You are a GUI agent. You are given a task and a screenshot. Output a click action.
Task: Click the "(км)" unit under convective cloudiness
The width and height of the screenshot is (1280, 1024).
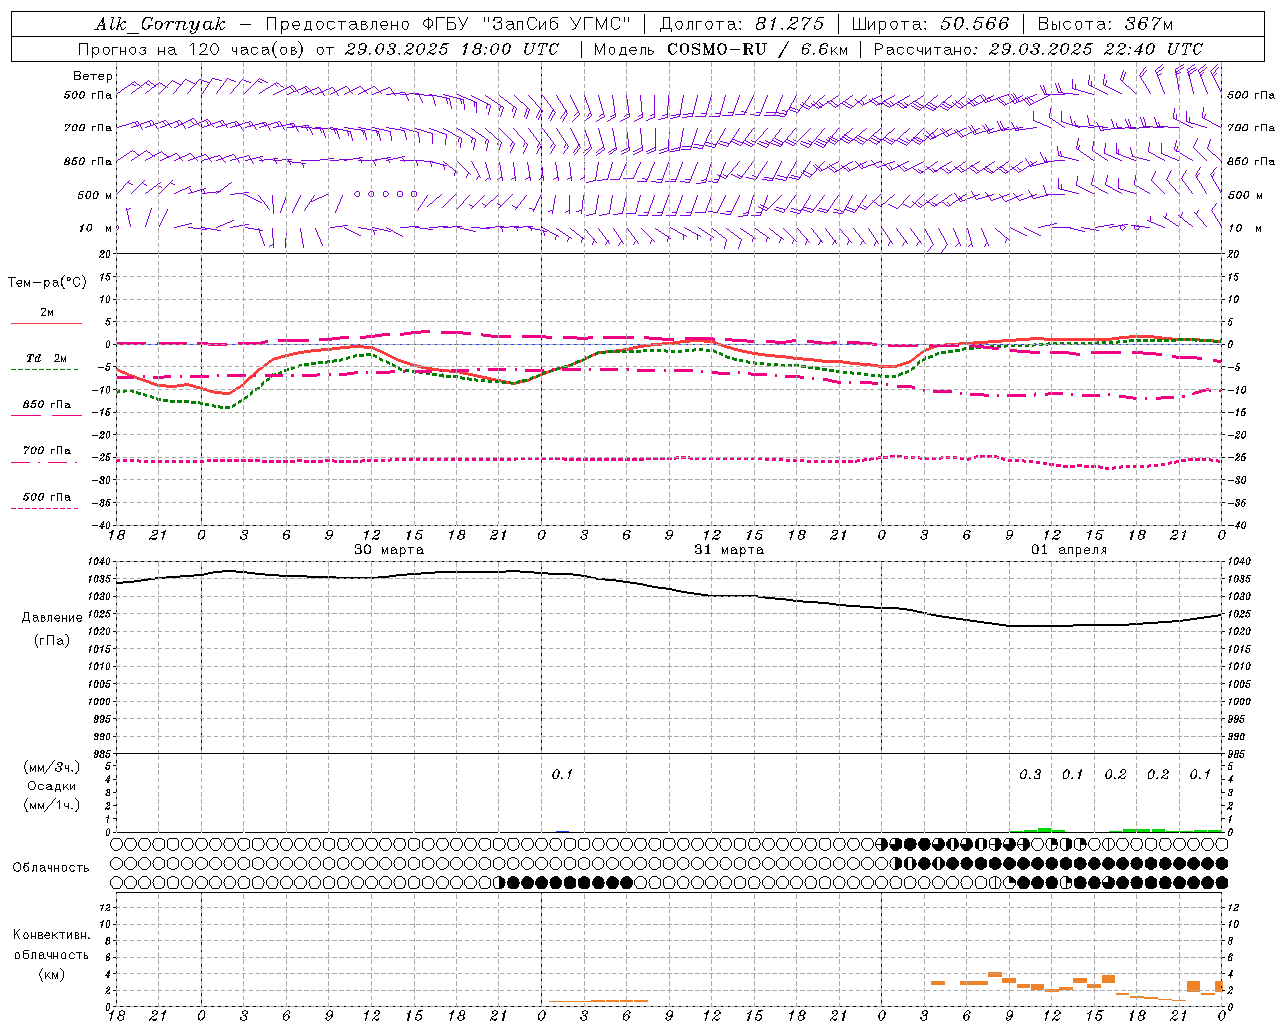pyautogui.click(x=52, y=974)
